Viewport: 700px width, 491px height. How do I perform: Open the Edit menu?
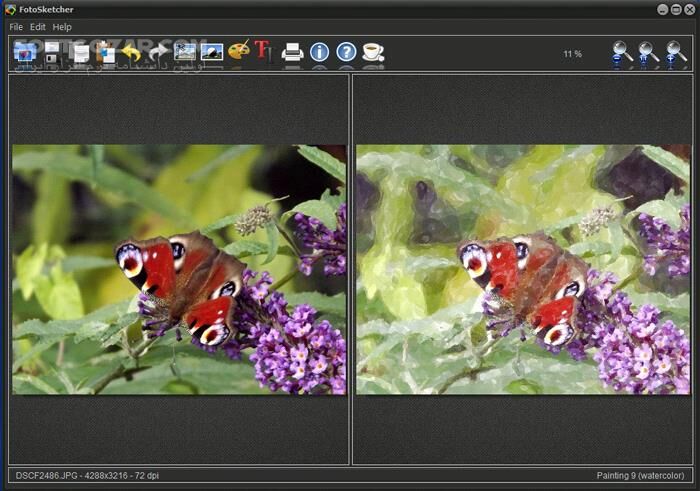pyautogui.click(x=38, y=27)
